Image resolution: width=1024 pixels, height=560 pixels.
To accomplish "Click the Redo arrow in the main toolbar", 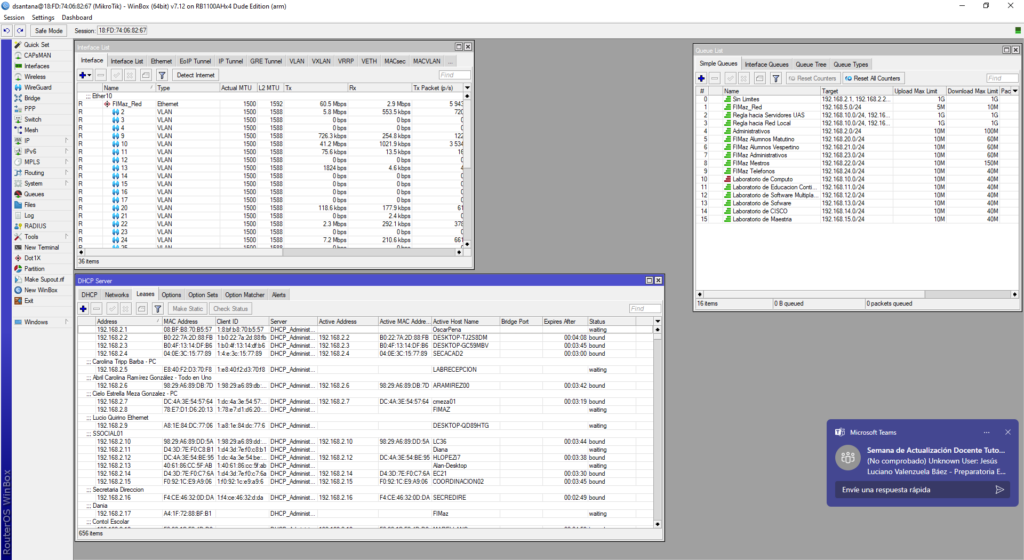I will pyautogui.click(x=20, y=31).
